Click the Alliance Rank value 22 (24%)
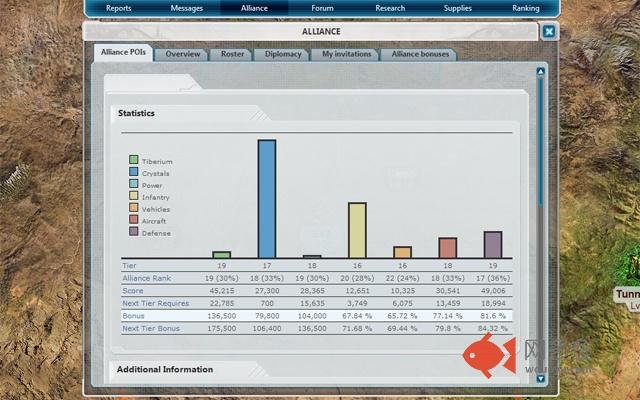Screen dimensions: 640x400 click(x=402, y=278)
